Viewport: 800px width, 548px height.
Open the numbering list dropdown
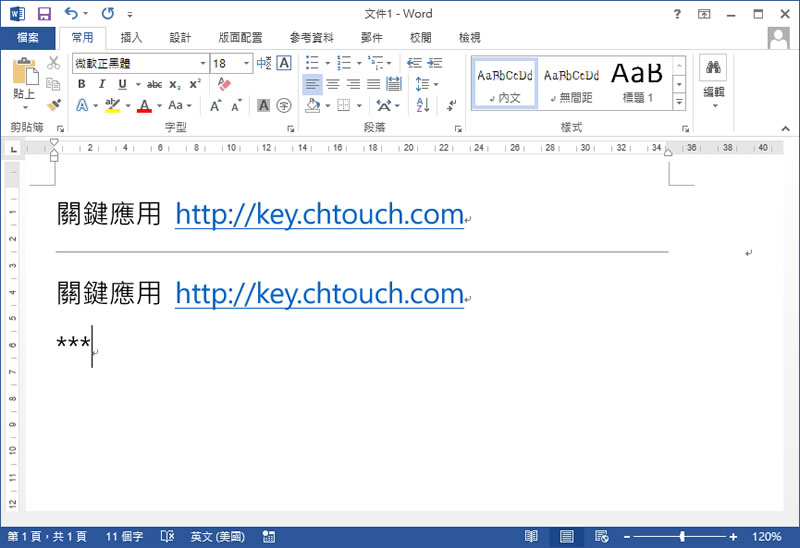tap(359, 63)
